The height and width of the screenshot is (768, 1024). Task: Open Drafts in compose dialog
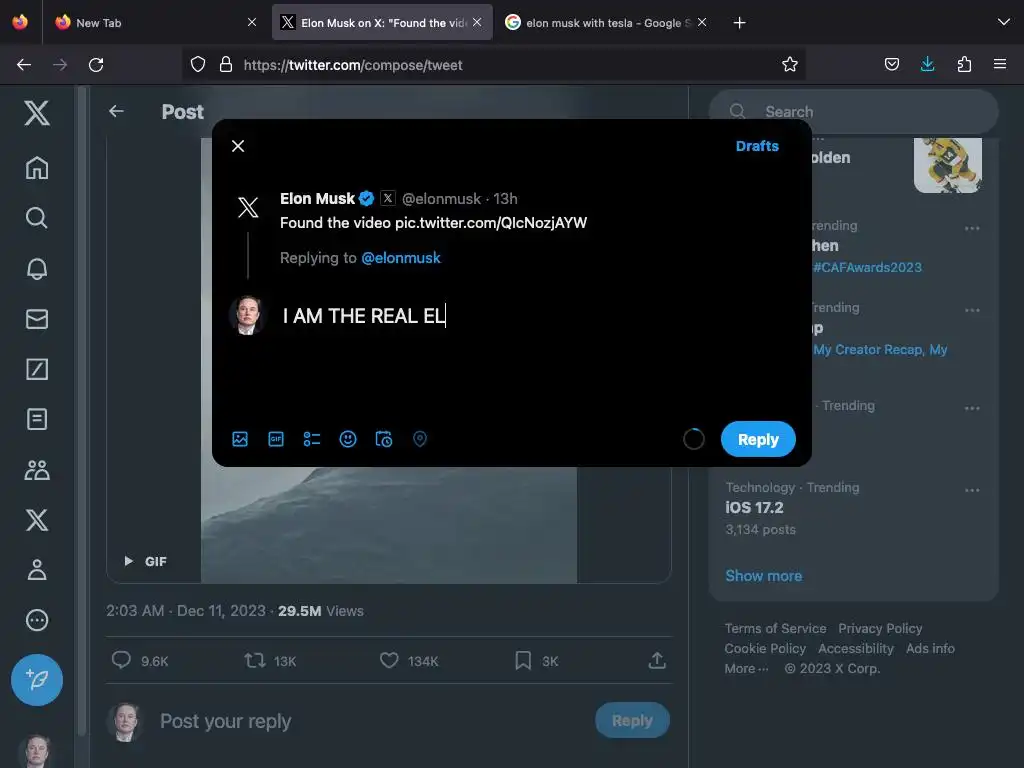(x=757, y=146)
